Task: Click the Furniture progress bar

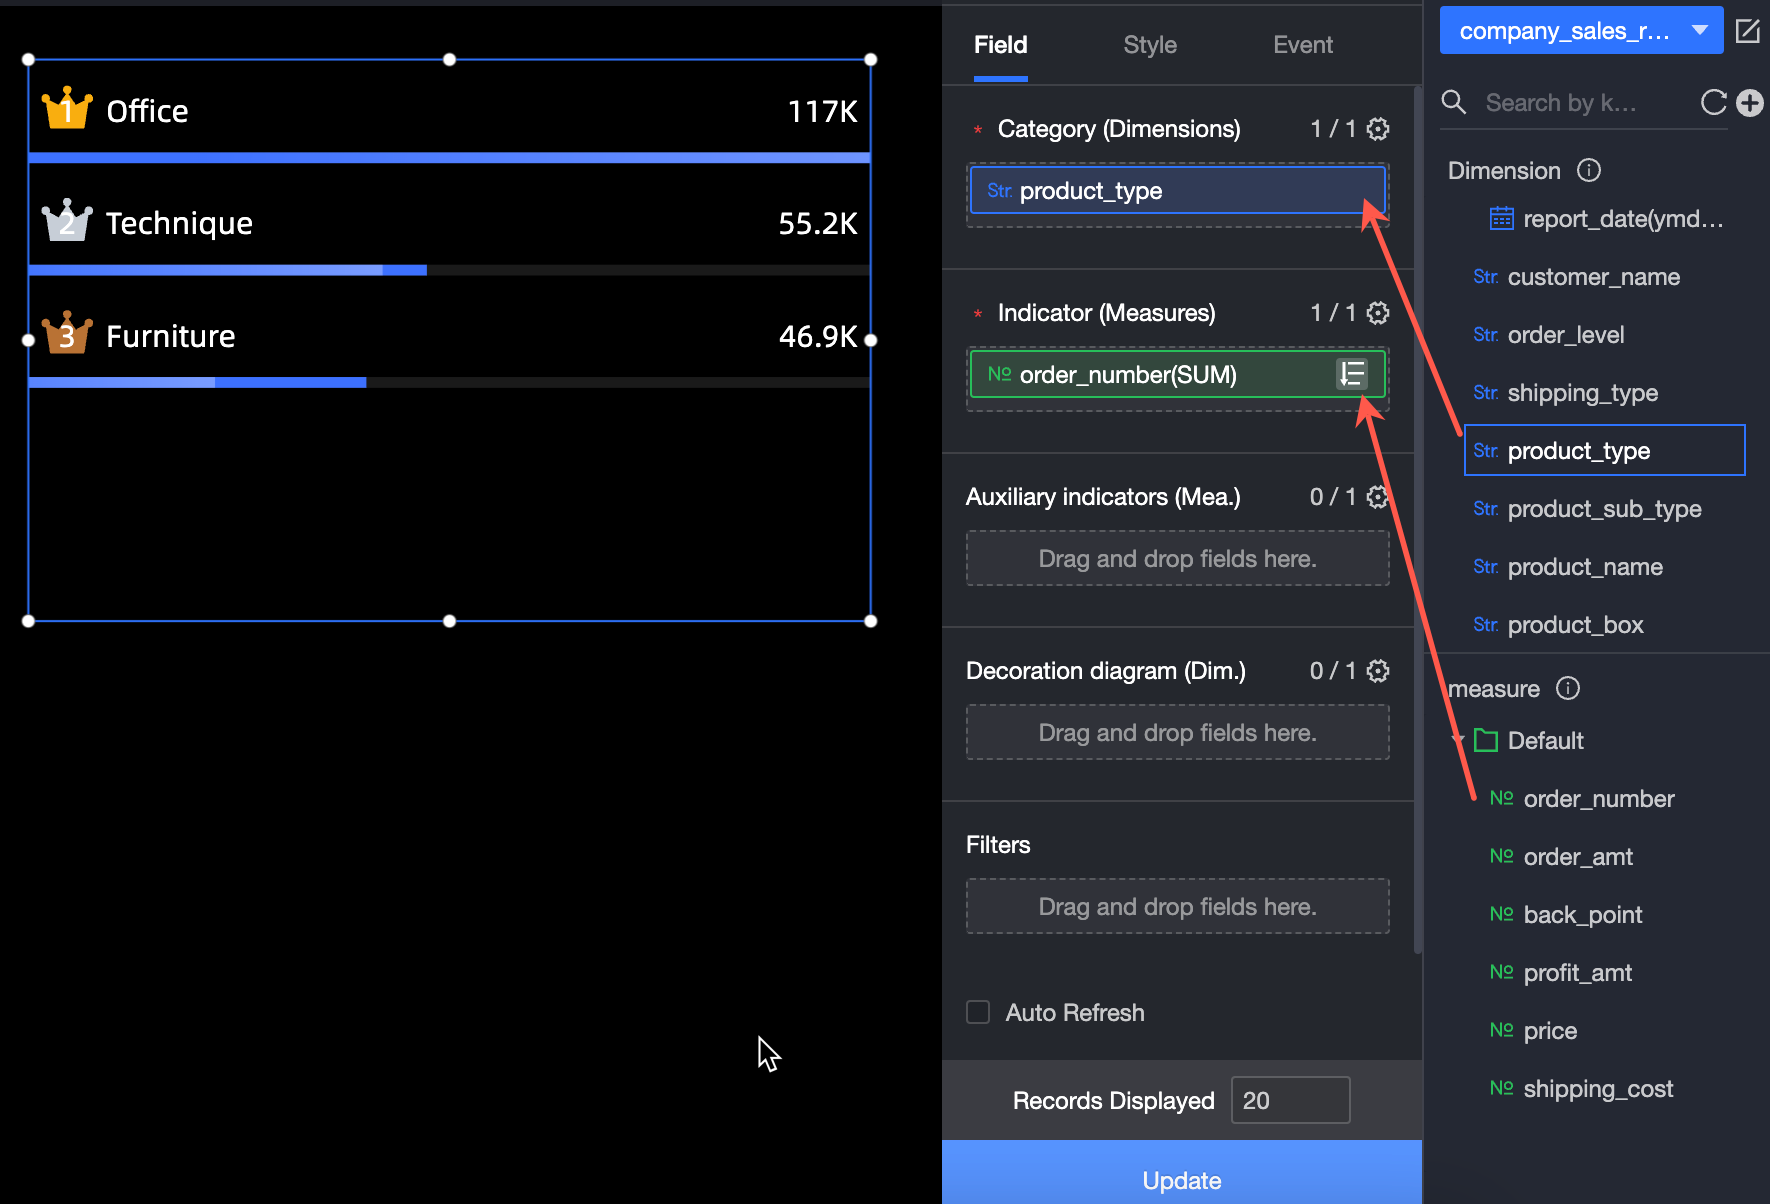Action: (449, 382)
